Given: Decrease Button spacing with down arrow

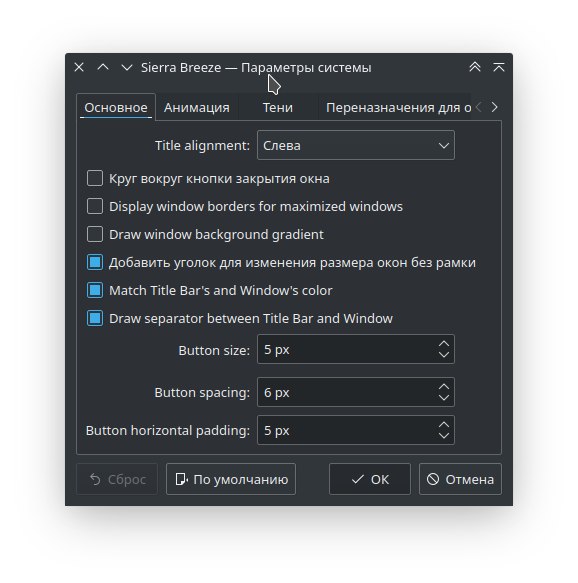Looking at the screenshot, I should [444, 398].
